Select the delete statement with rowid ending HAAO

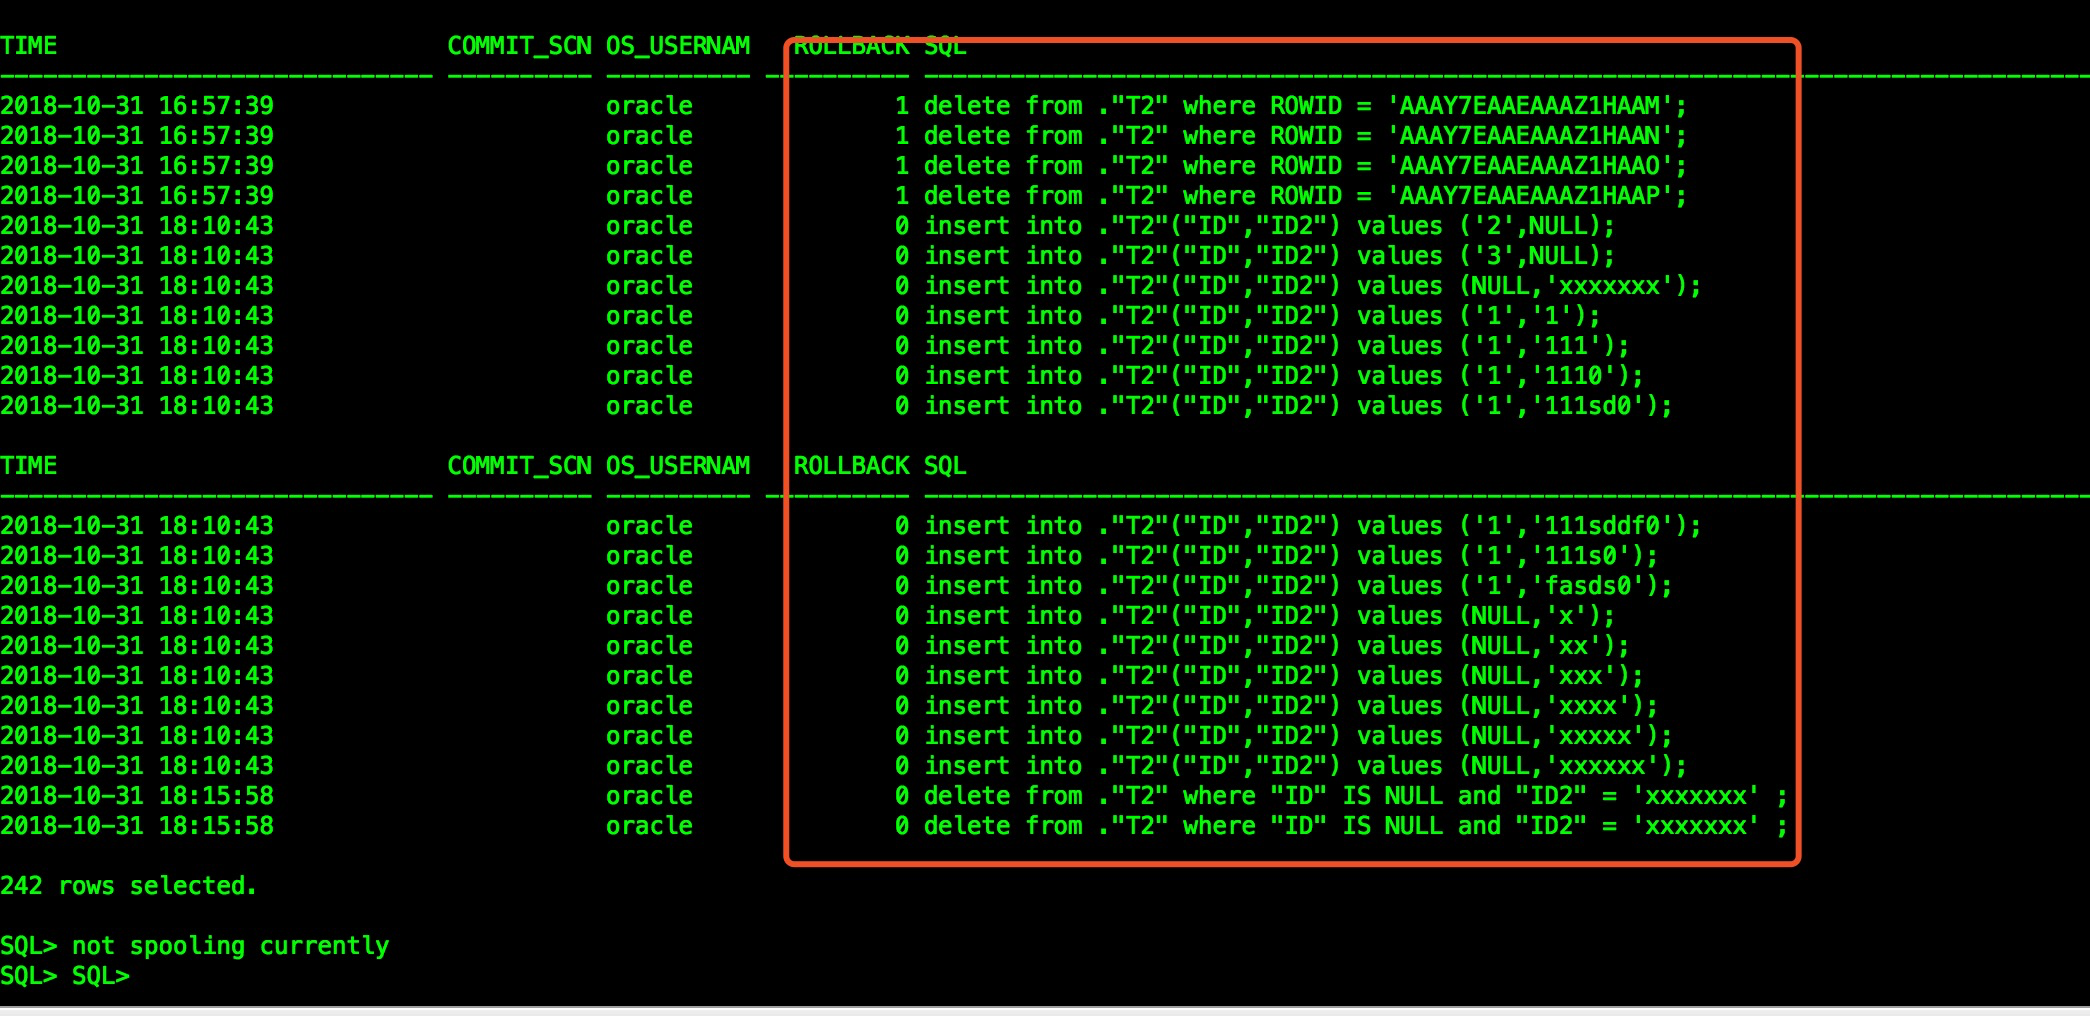click(1305, 166)
